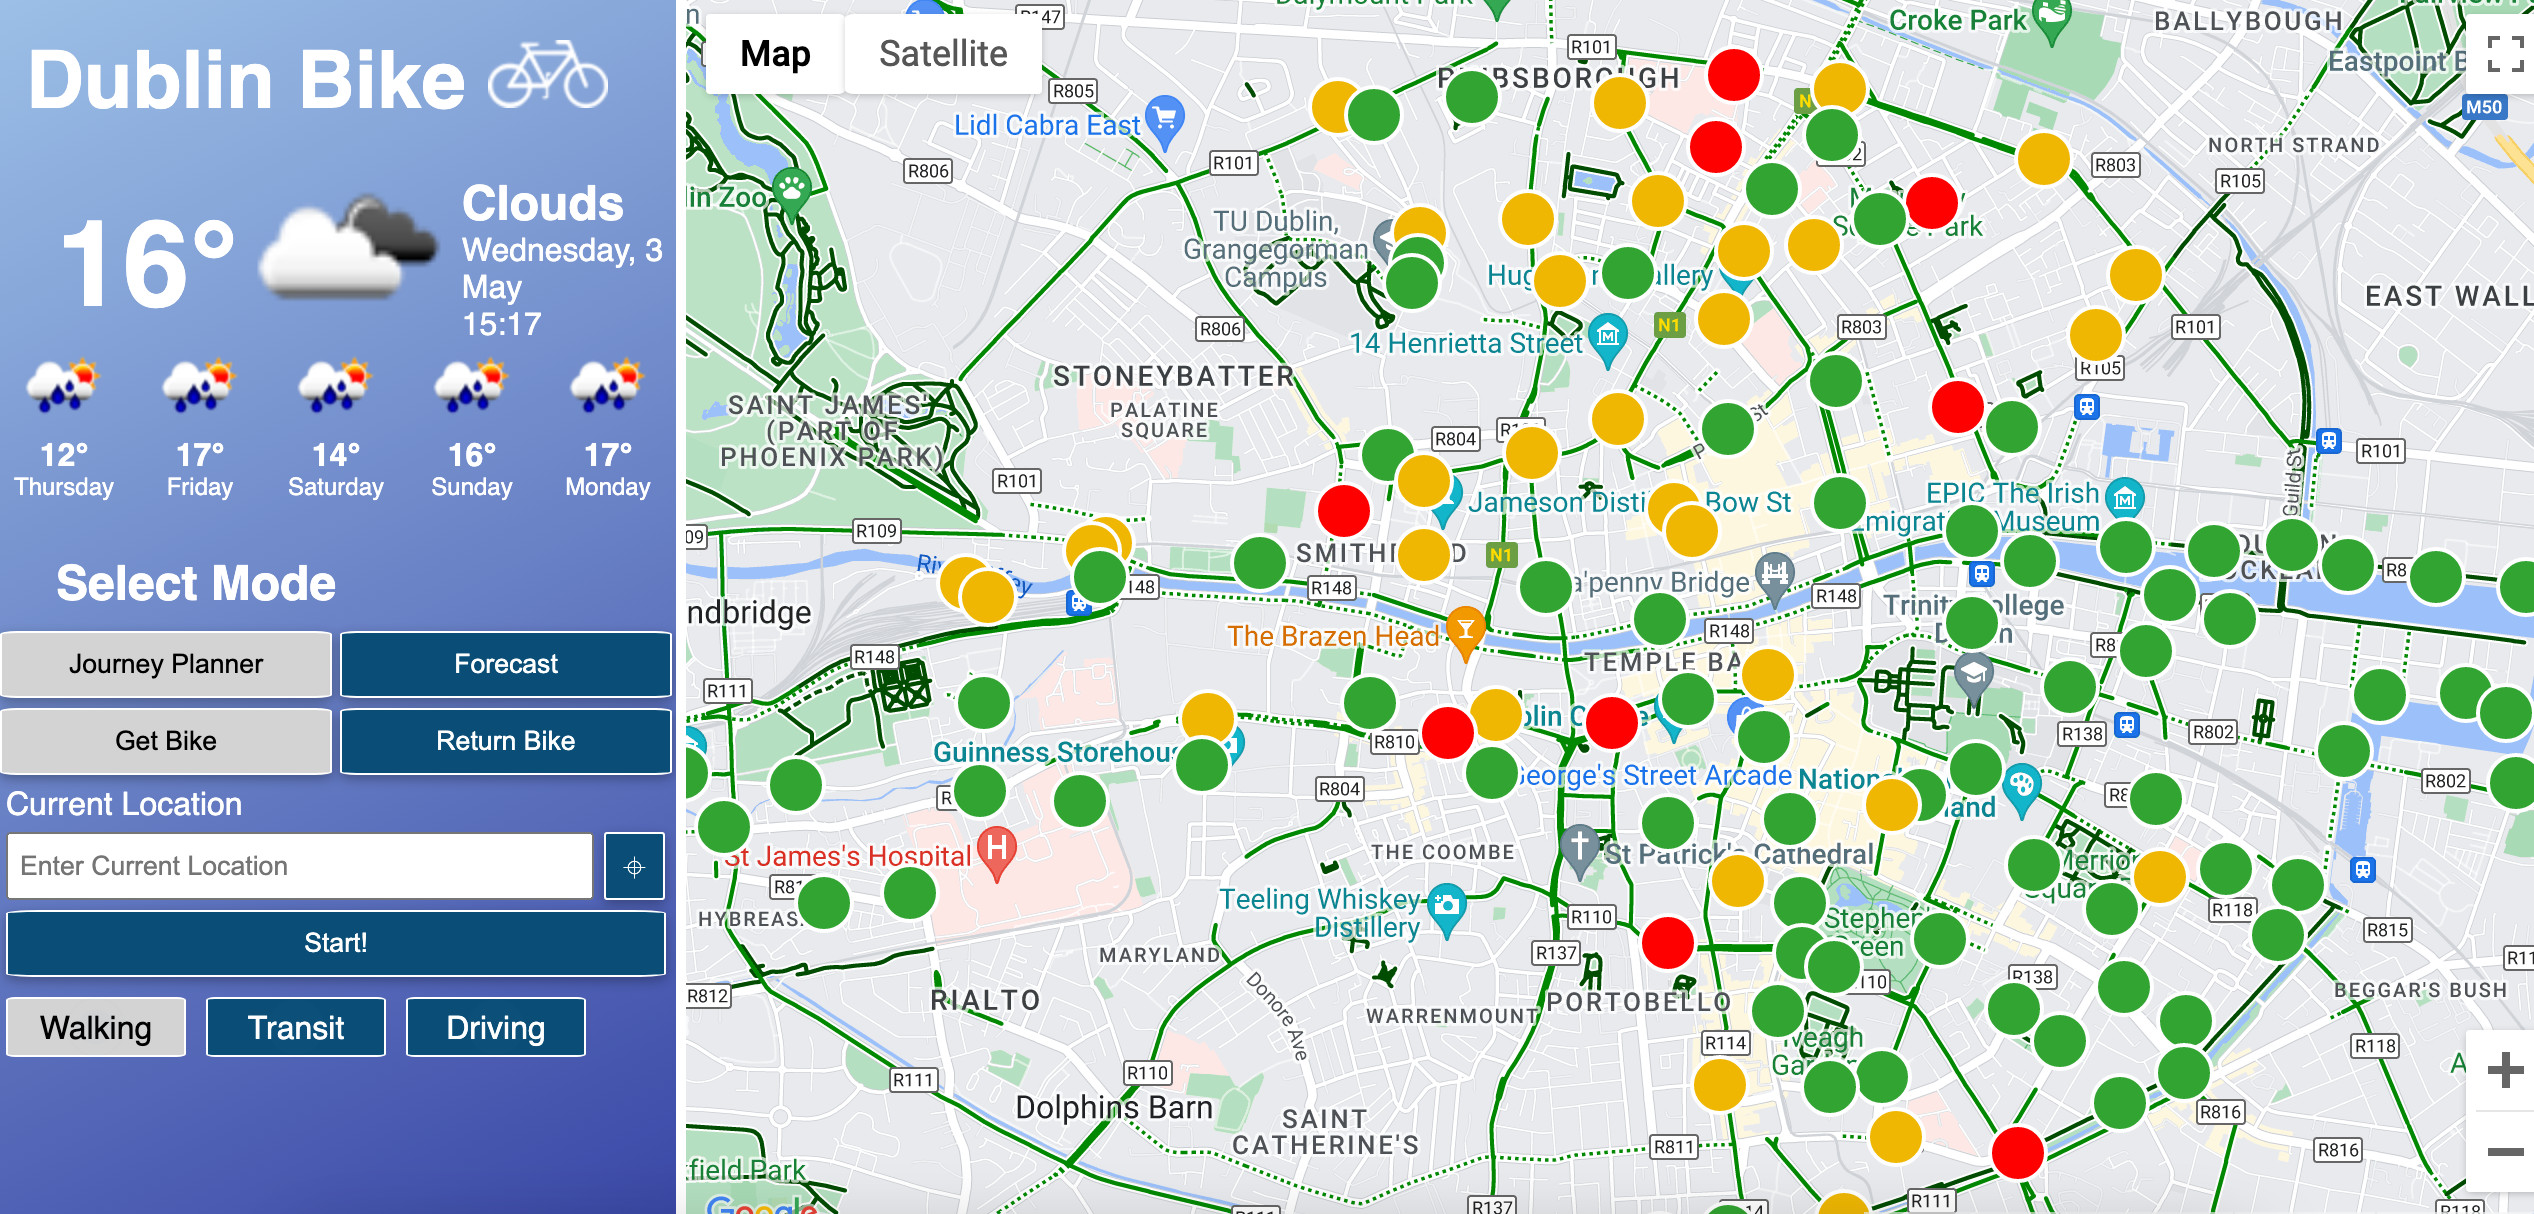The image size is (2534, 1214).
Task: Zoom out with the minus icon
Action: [x=2504, y=1152]
